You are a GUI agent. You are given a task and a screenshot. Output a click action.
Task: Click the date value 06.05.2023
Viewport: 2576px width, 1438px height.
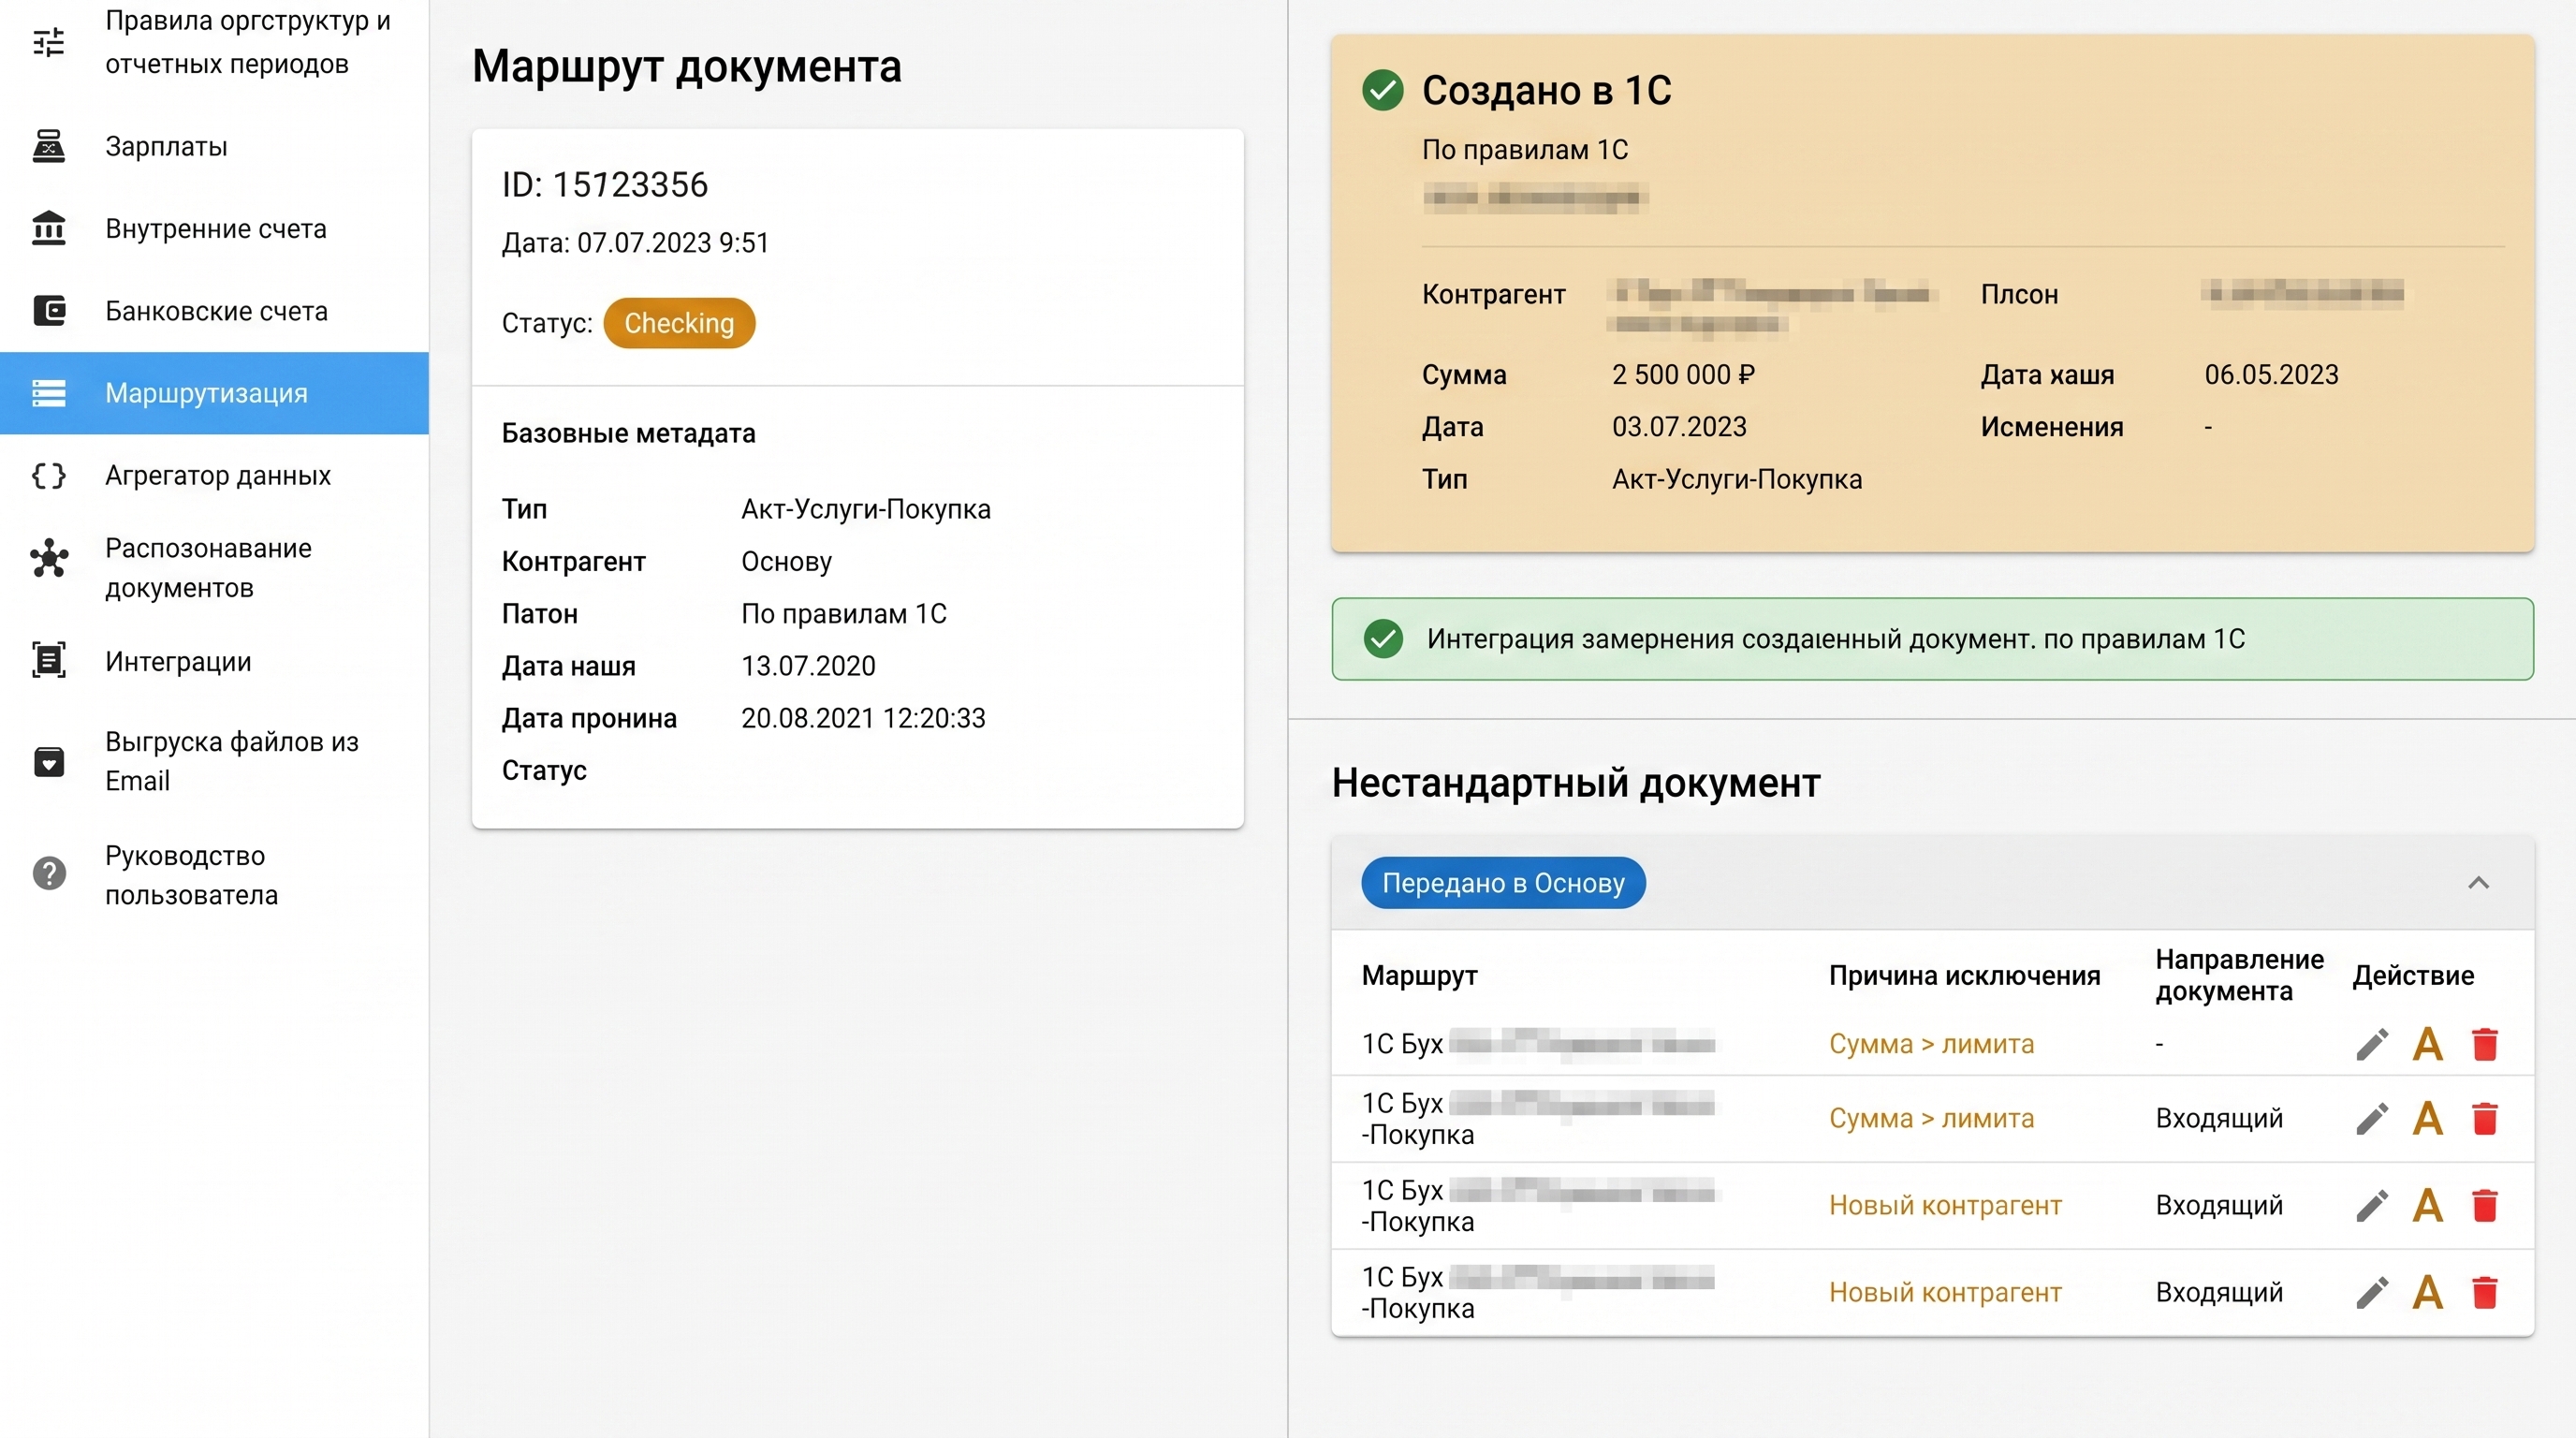click(2271, 375)
